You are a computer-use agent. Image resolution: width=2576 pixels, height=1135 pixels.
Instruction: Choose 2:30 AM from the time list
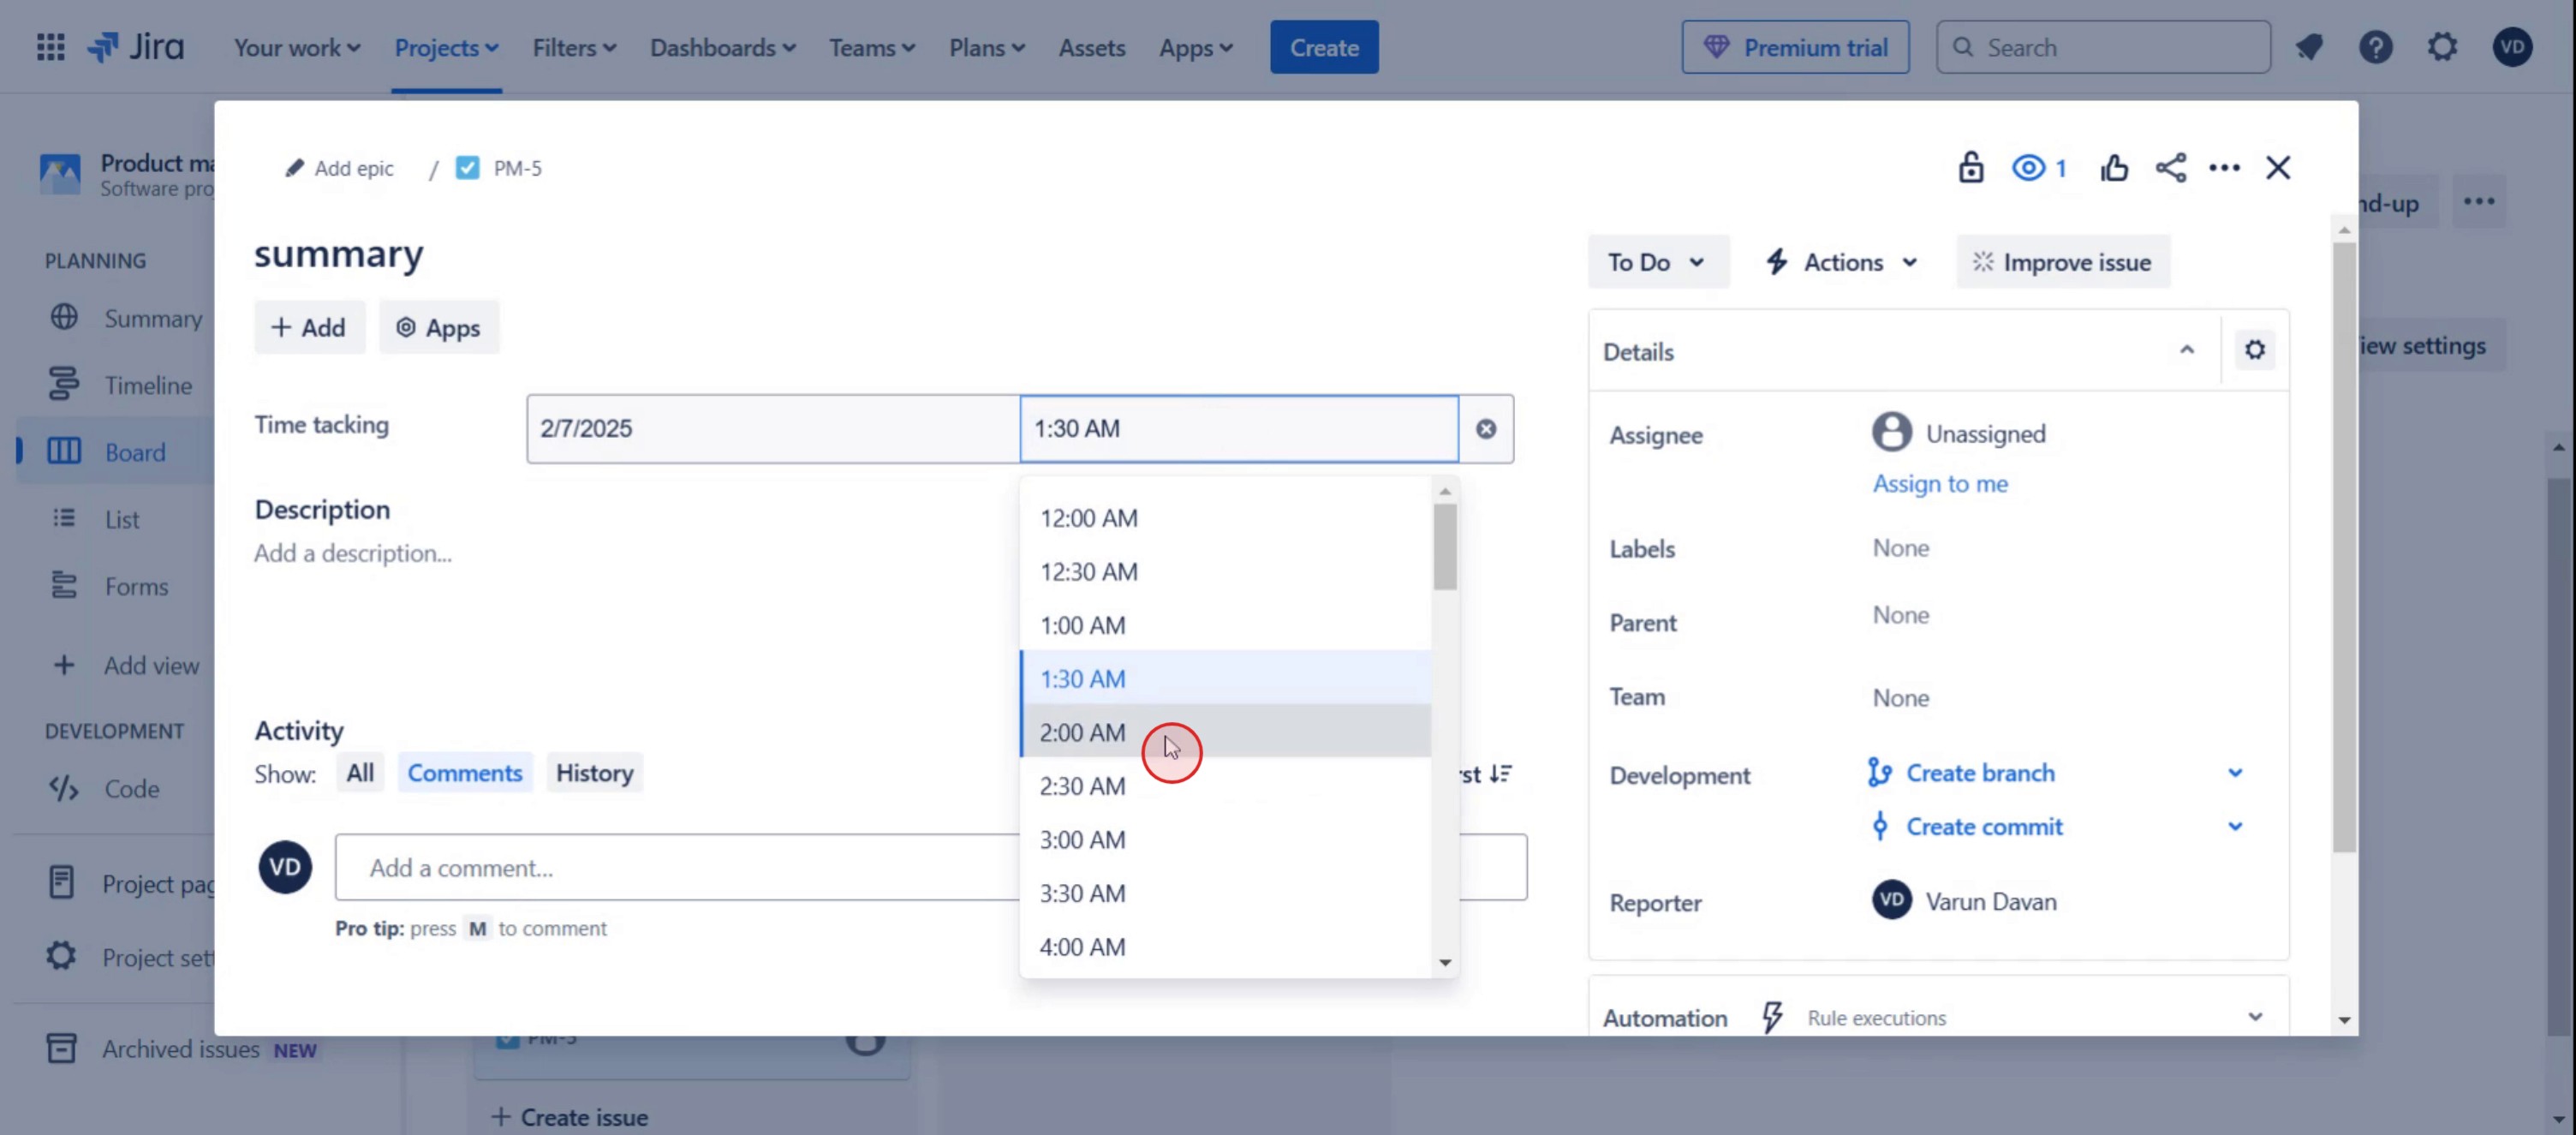point(1082,786)
